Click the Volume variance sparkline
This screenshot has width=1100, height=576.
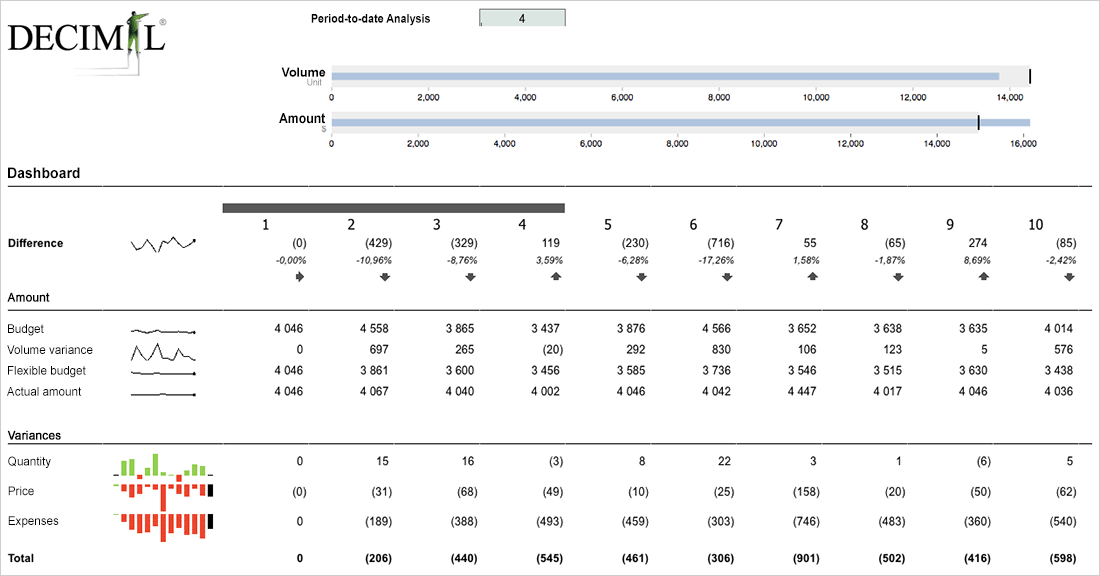(x=163, y=351)
